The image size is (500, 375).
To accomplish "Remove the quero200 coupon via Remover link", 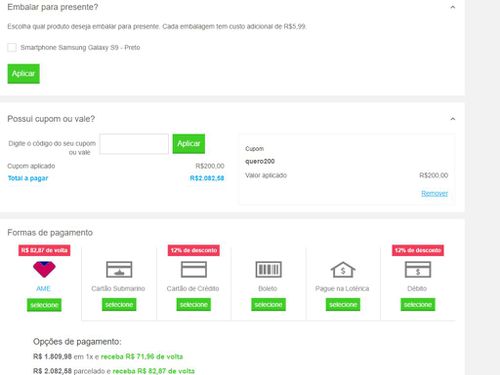I will [x=434, y=193].
